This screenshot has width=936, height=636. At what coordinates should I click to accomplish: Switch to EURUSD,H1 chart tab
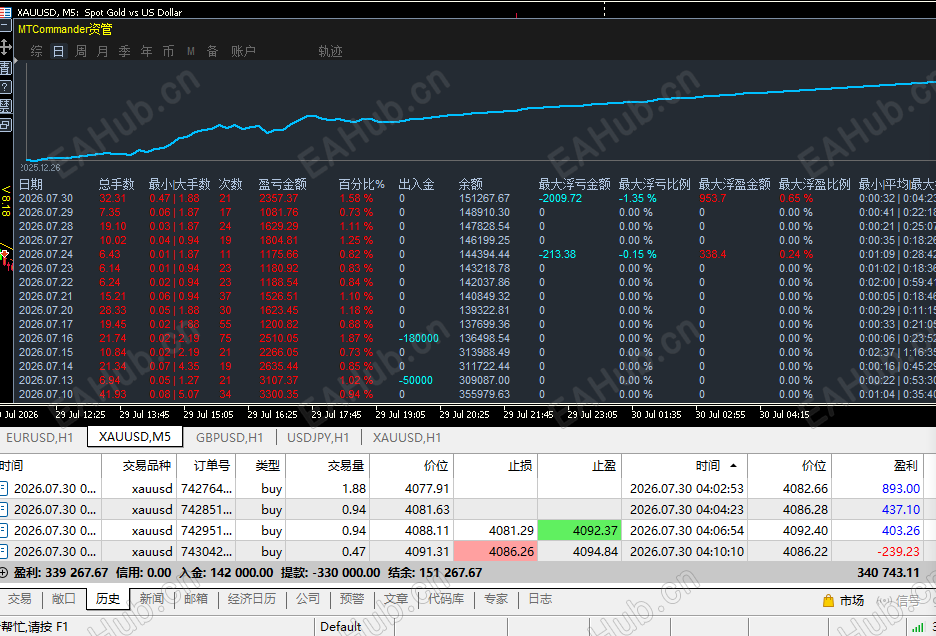[40, 438]
